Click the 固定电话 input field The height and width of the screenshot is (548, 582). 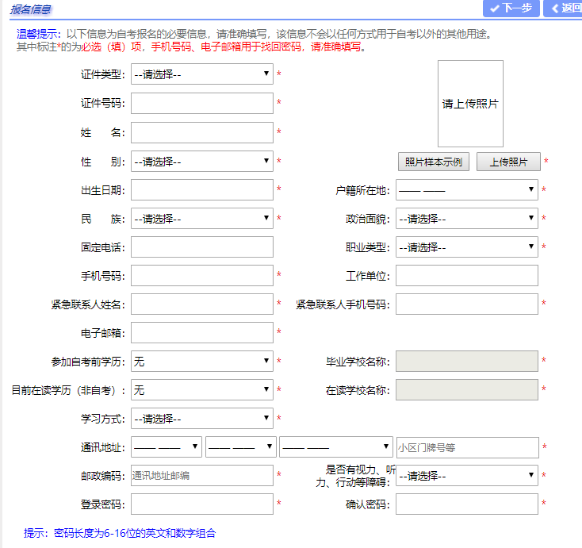pyautogui.click(x=202, y=247)
